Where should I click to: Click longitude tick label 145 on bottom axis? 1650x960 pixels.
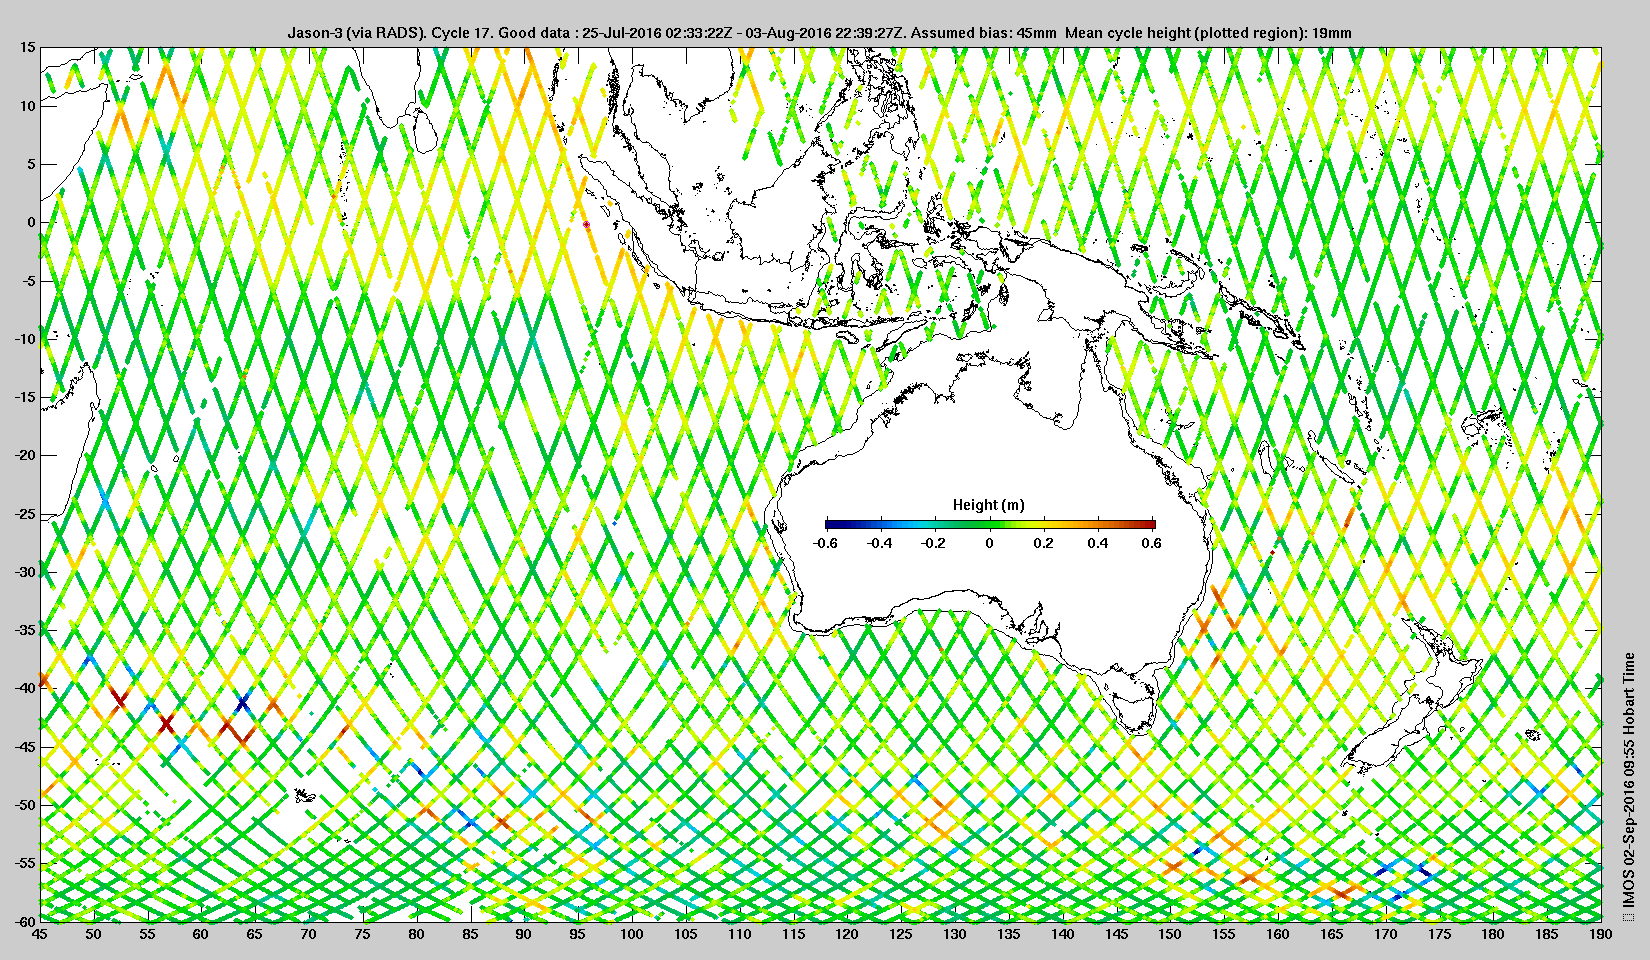click(x=1116, y=934)
